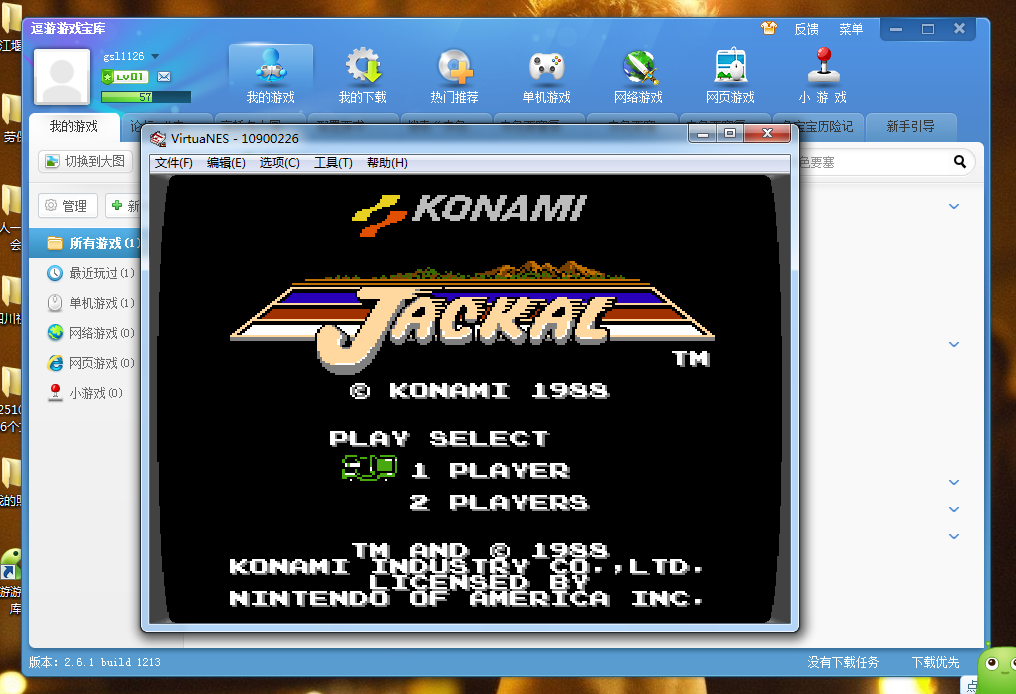The width and height of the screenshot is (1016, 694).
Task: Open the 文件(F) menu in VirtuaNES
Action: [173, 163]
